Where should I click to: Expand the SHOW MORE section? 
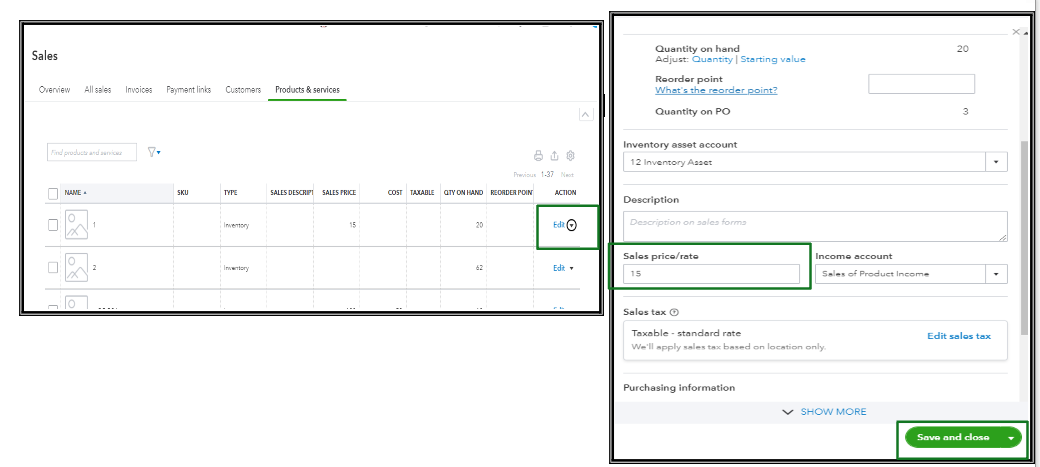coord(824,412)
